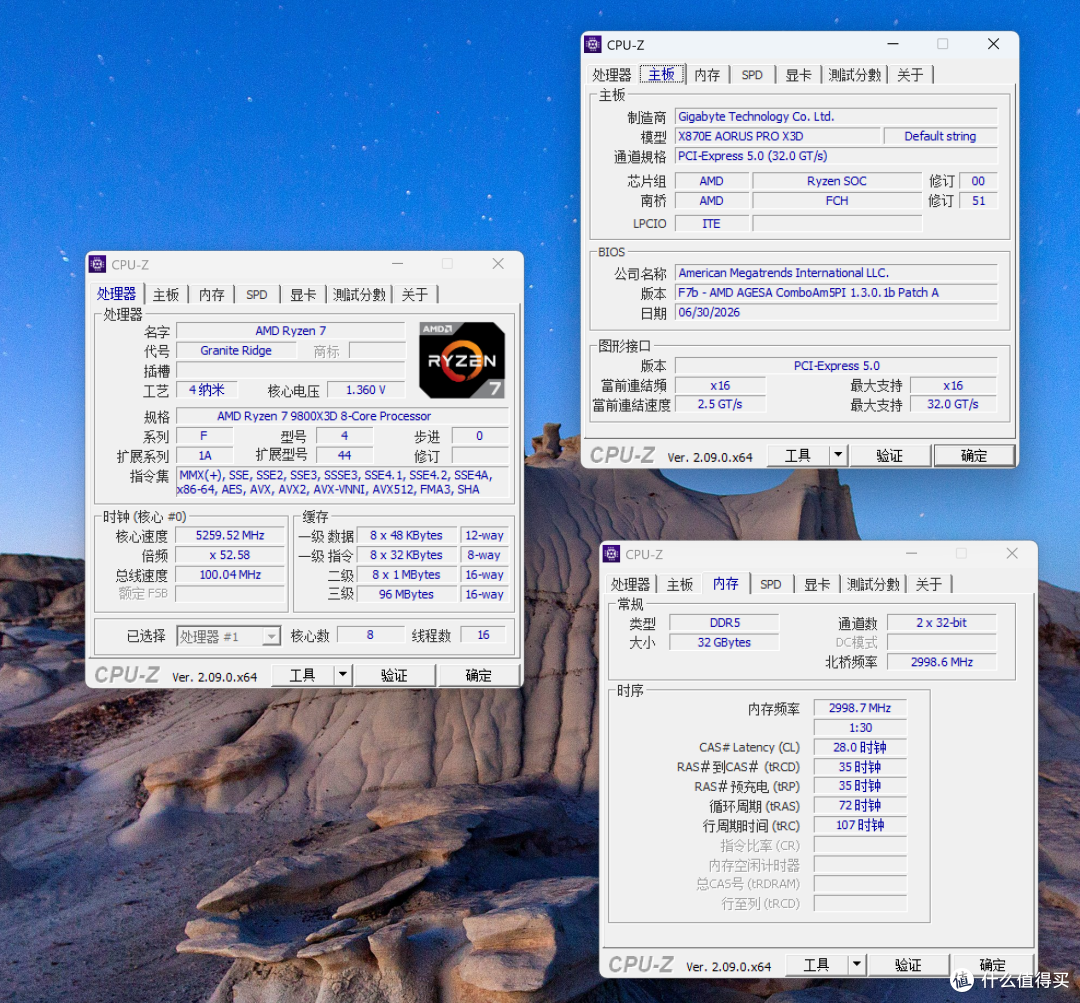Screen dimensions: 1080x1003
Task: Click 确定 button in the processor window
Action: tap(478, 674)
